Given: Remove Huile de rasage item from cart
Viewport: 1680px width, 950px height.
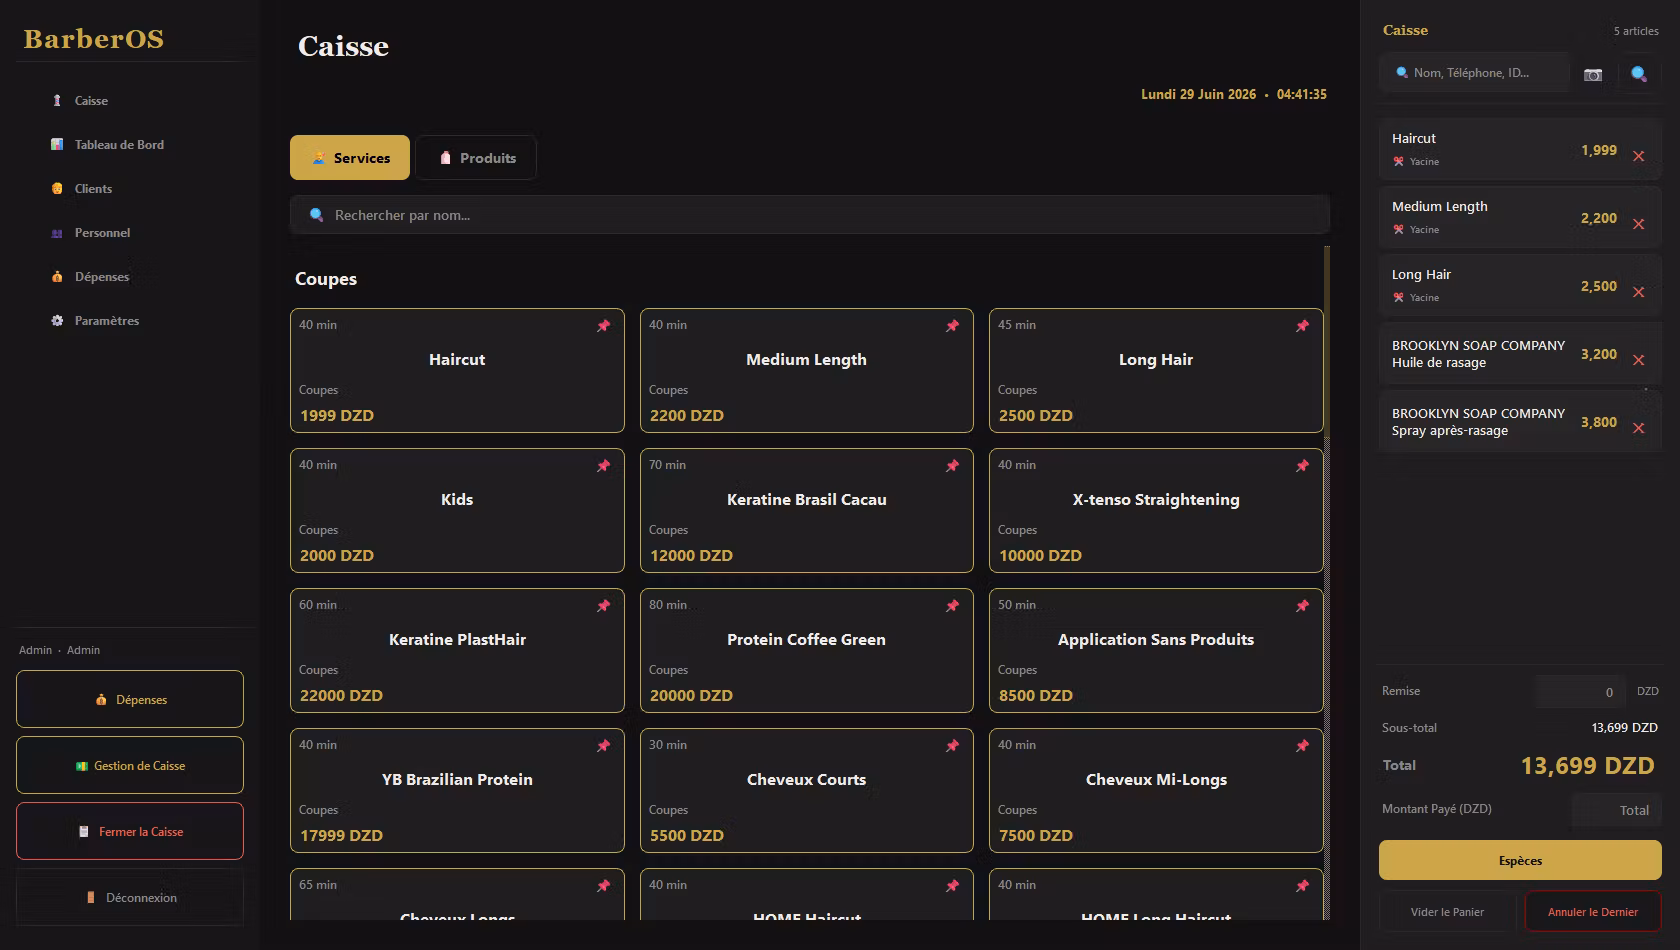Looking at the screenshot, I should point(1638,360).
